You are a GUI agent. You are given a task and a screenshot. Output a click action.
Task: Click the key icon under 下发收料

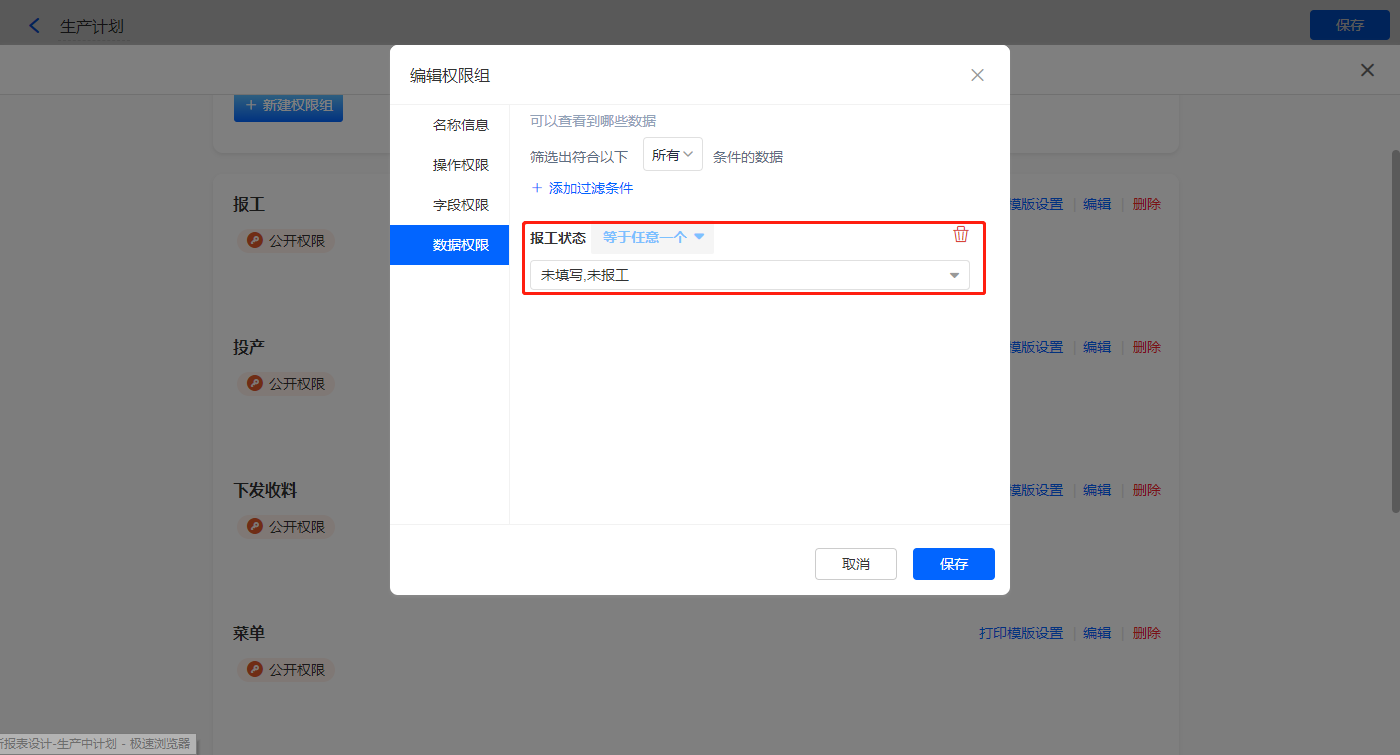(255, 527)
